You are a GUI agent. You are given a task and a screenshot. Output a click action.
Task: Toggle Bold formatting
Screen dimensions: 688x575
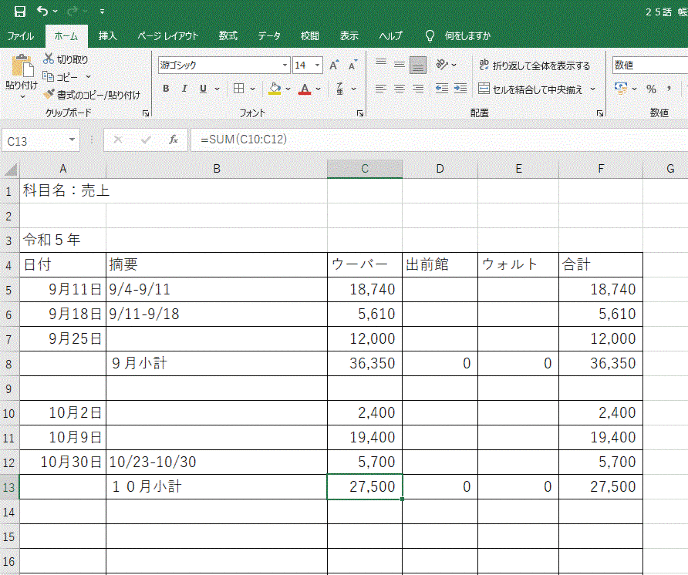[165, 89]
